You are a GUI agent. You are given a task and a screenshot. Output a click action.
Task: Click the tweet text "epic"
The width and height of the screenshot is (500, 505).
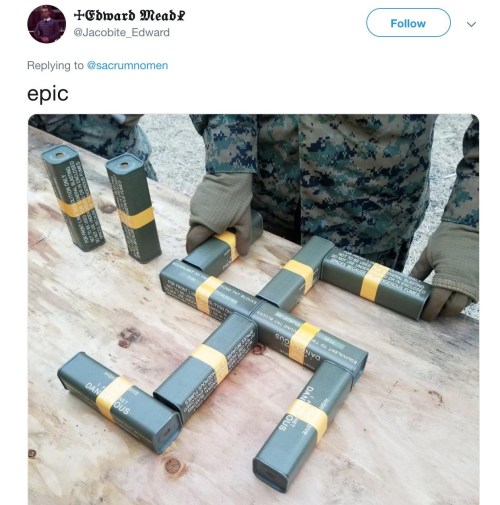(x=48, y=94)
